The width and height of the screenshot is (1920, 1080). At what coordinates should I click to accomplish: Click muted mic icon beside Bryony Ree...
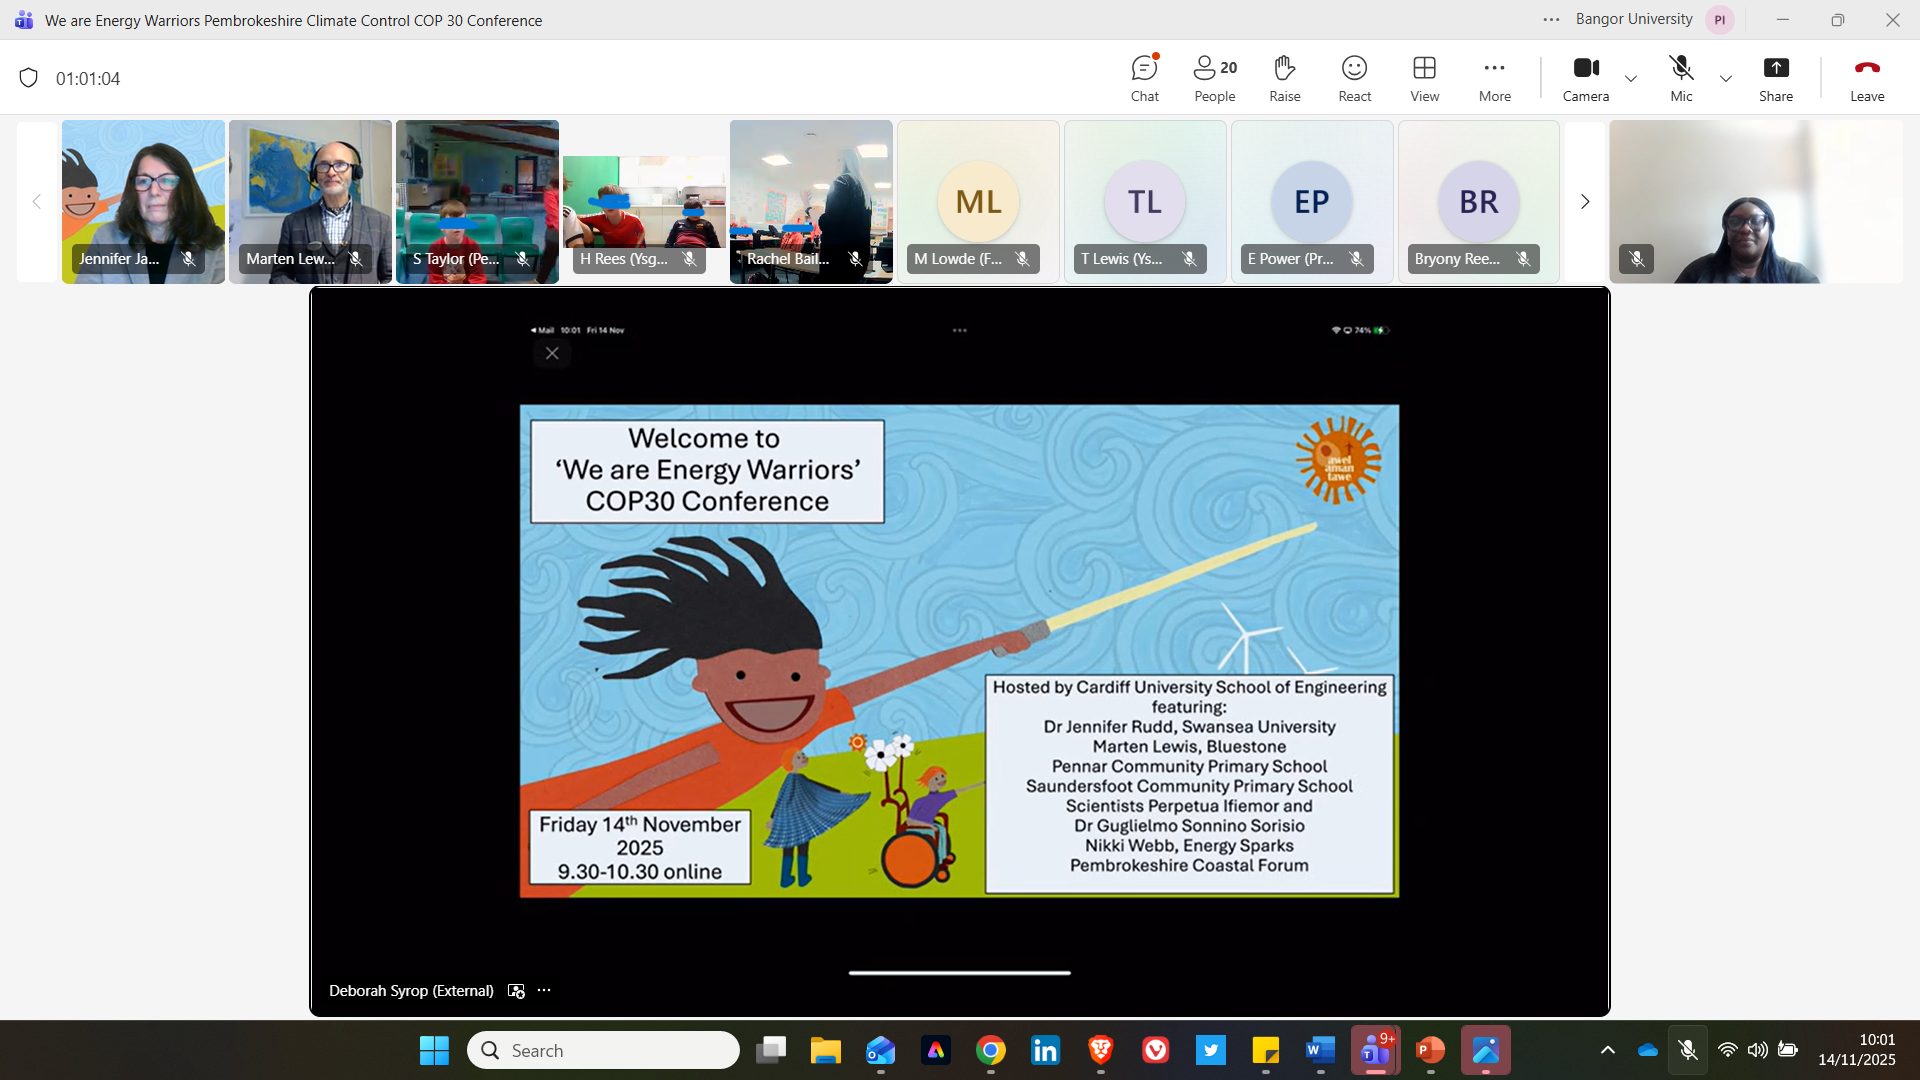tap(1523, 259)
